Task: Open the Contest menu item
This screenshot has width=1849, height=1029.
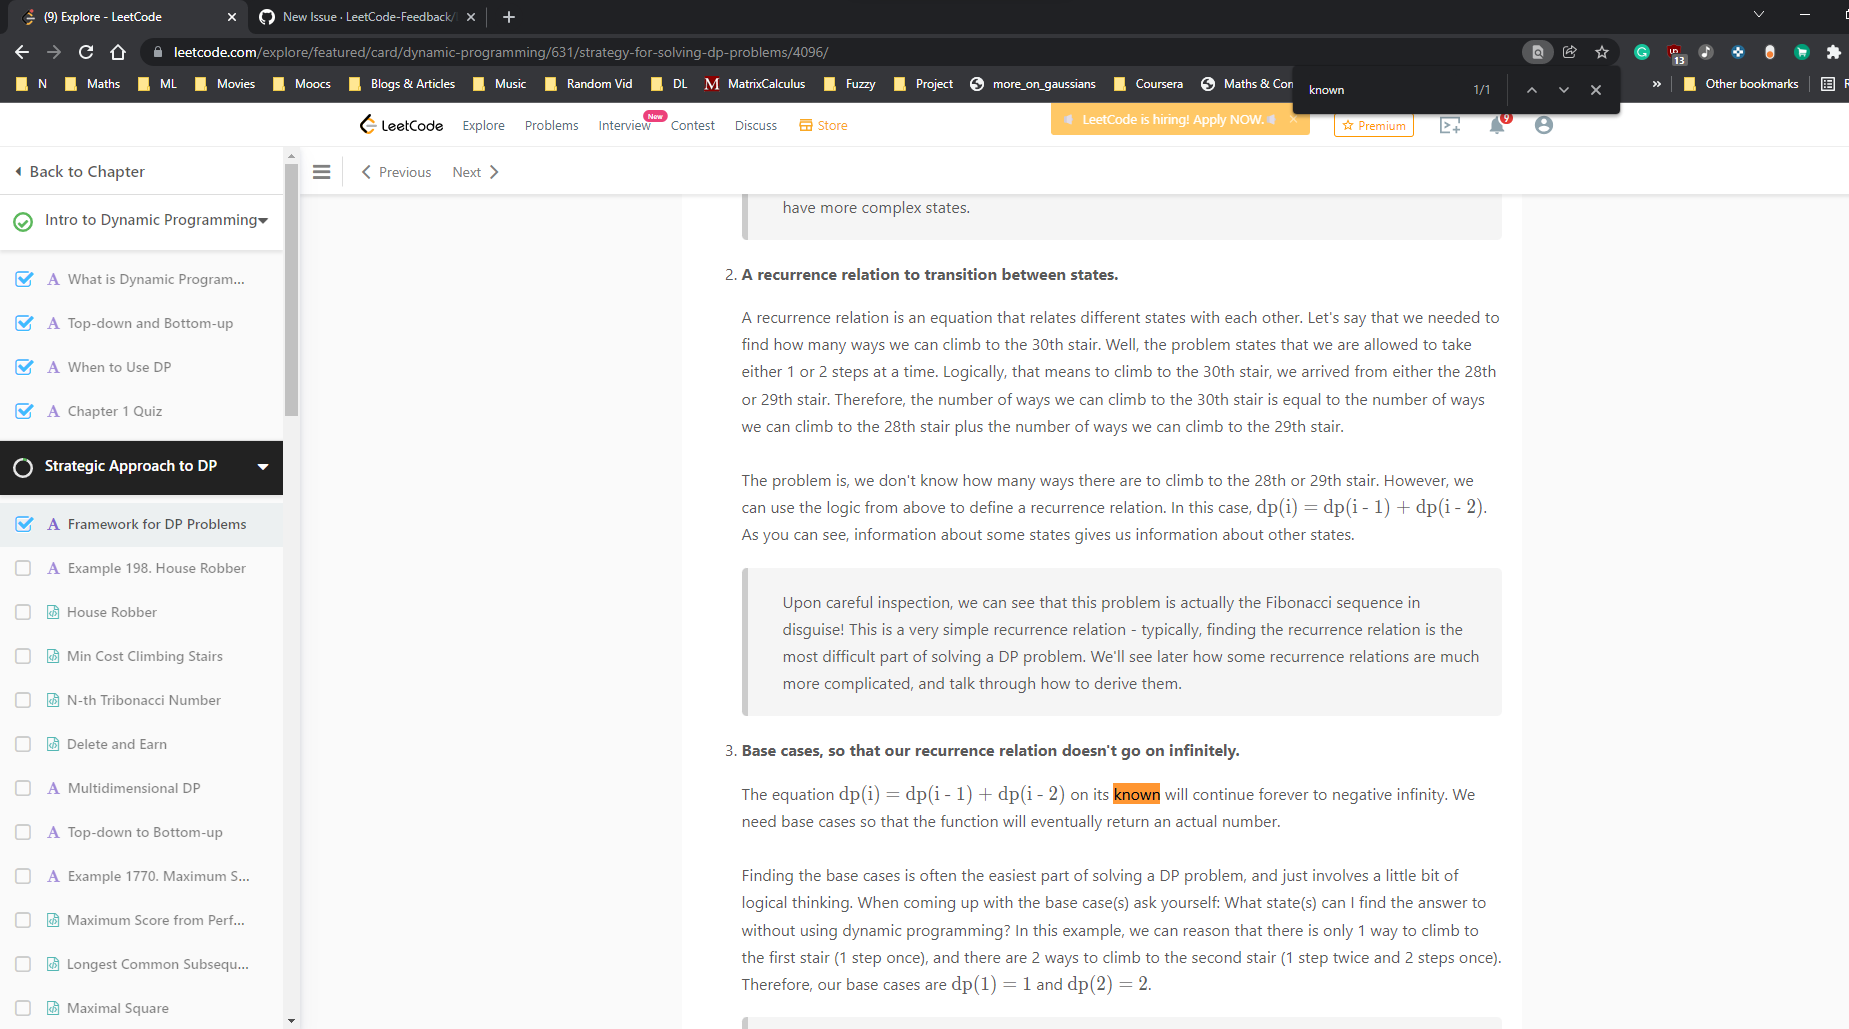Action: pos(692,125)
